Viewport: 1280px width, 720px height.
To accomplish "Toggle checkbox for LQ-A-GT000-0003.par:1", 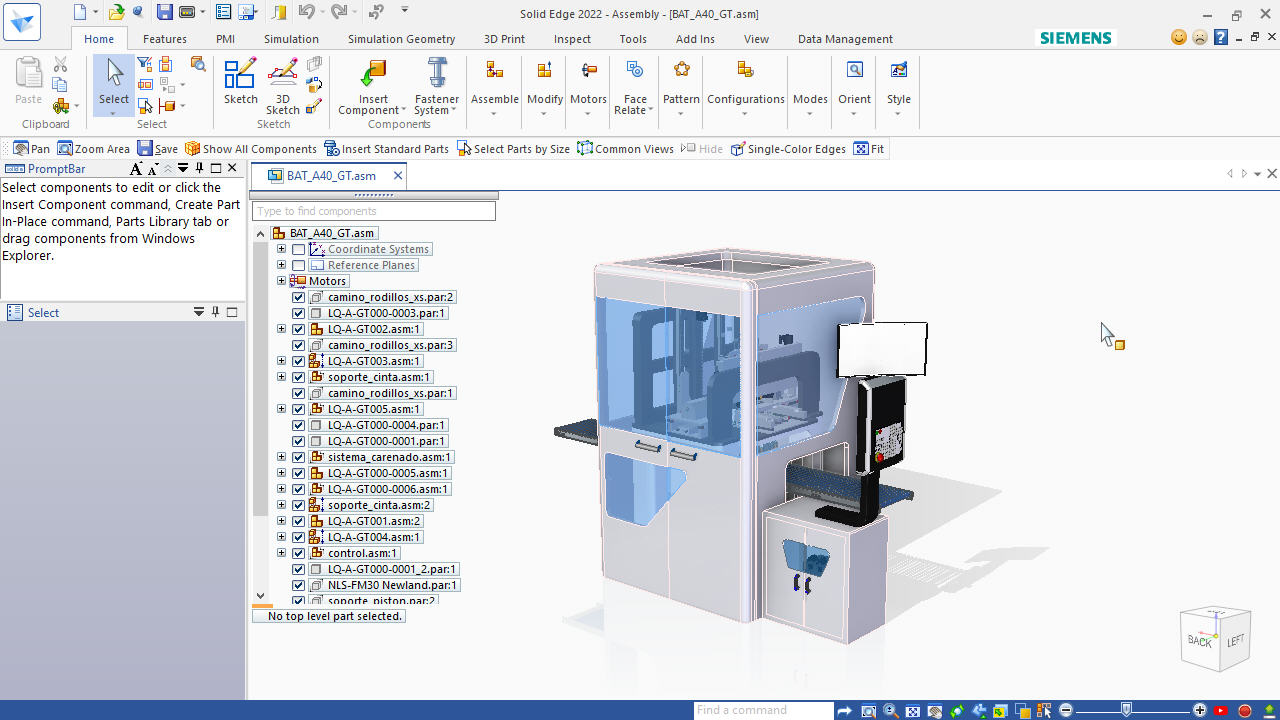I will 298,313.
